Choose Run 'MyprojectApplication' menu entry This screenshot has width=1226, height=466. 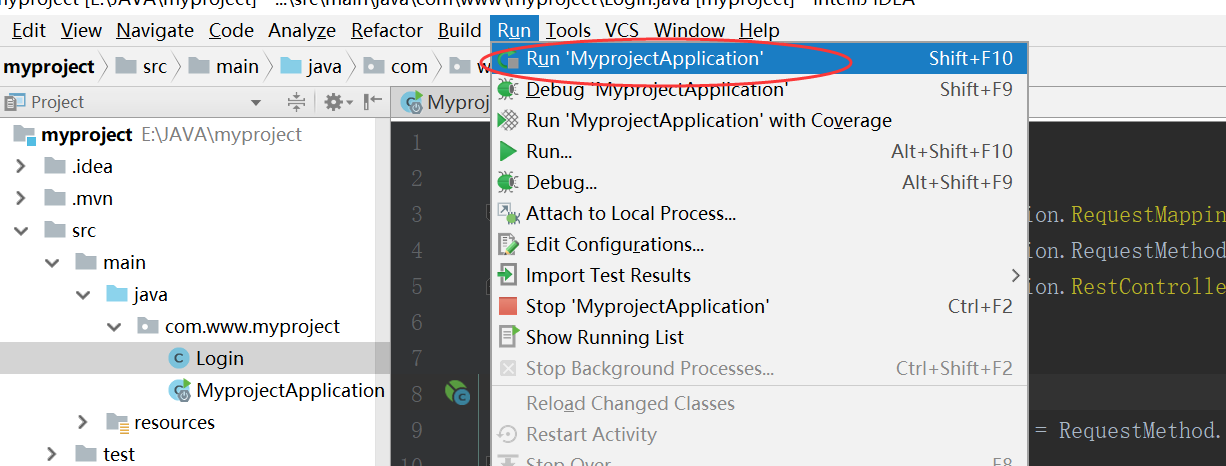tap(760, 59)
